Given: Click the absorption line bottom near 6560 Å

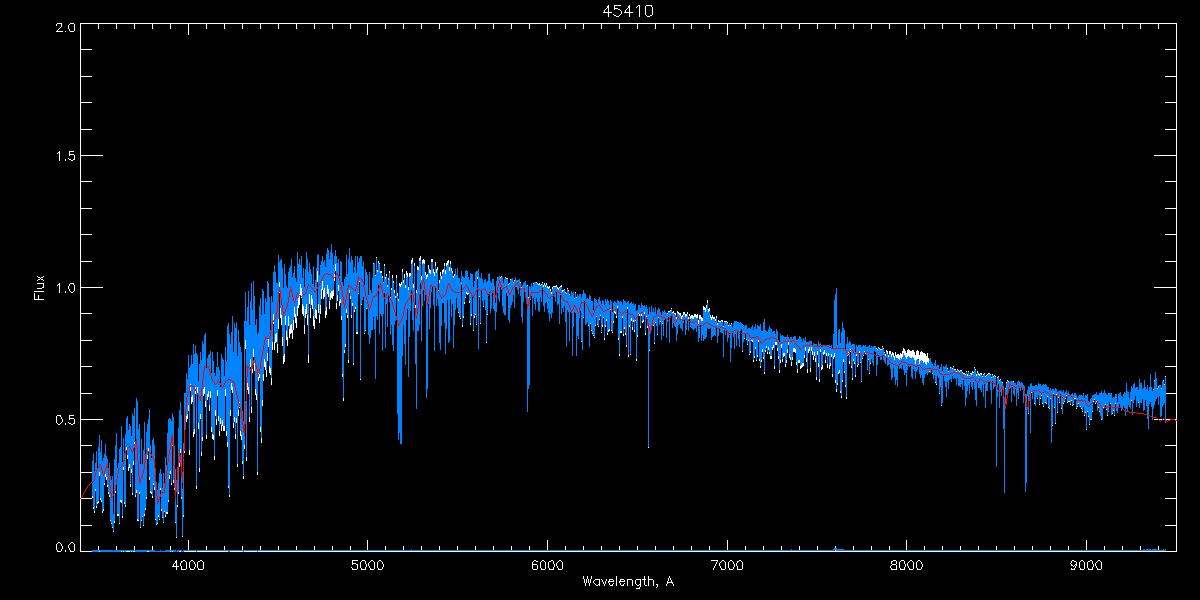Looking at the screenshot, I should [x=648, y=445].
